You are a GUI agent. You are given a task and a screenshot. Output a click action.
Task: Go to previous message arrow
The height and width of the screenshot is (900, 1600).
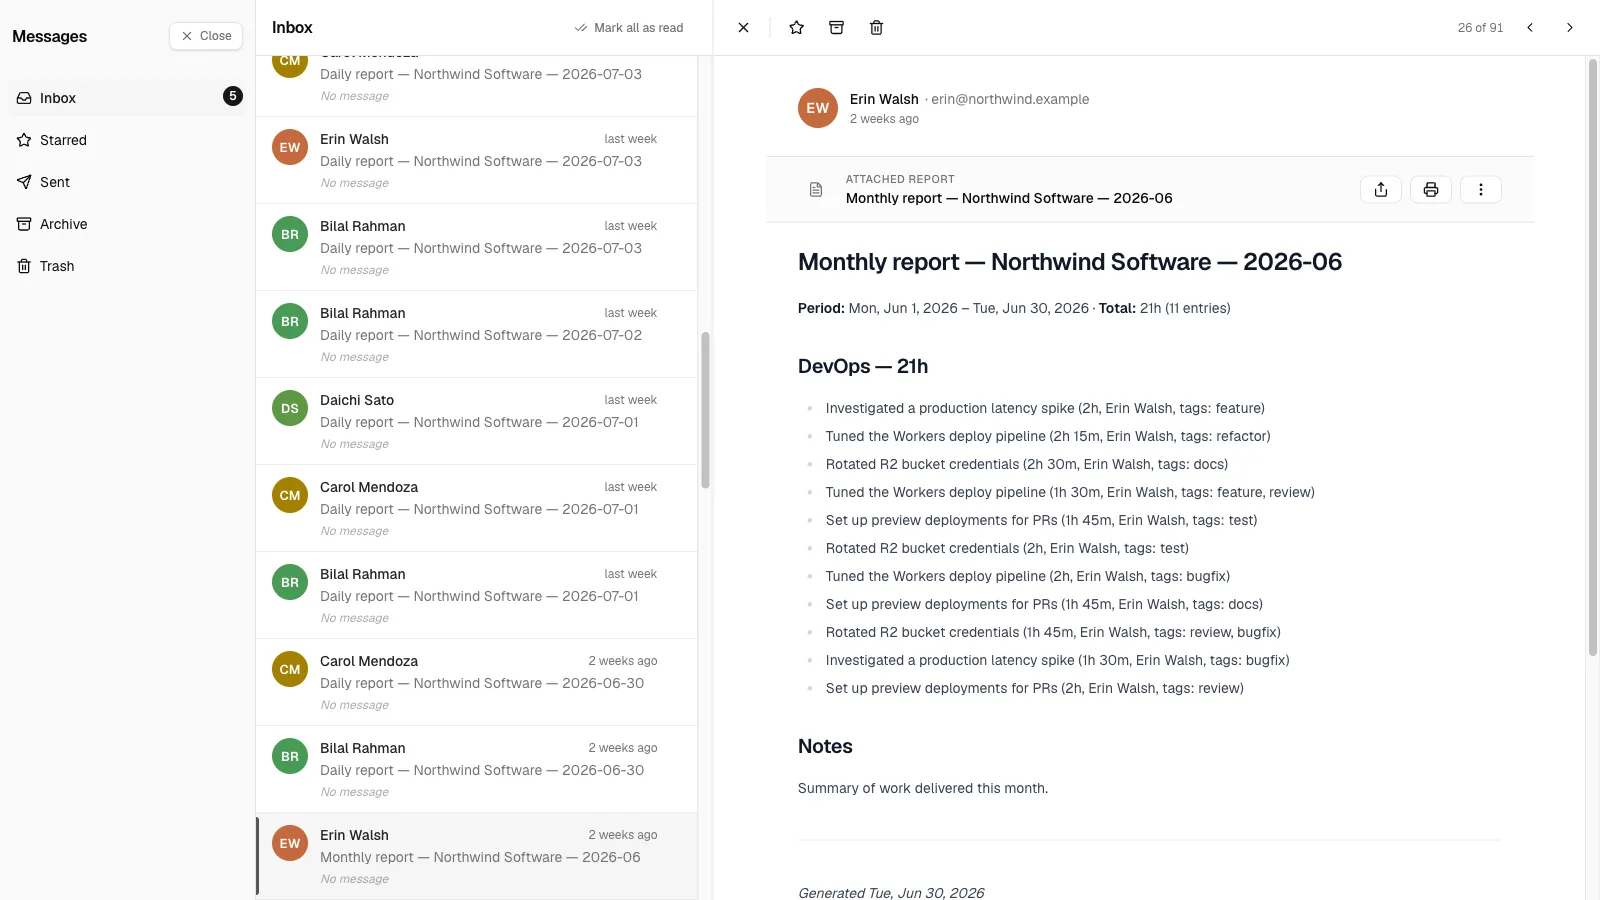pos(1529,28)
